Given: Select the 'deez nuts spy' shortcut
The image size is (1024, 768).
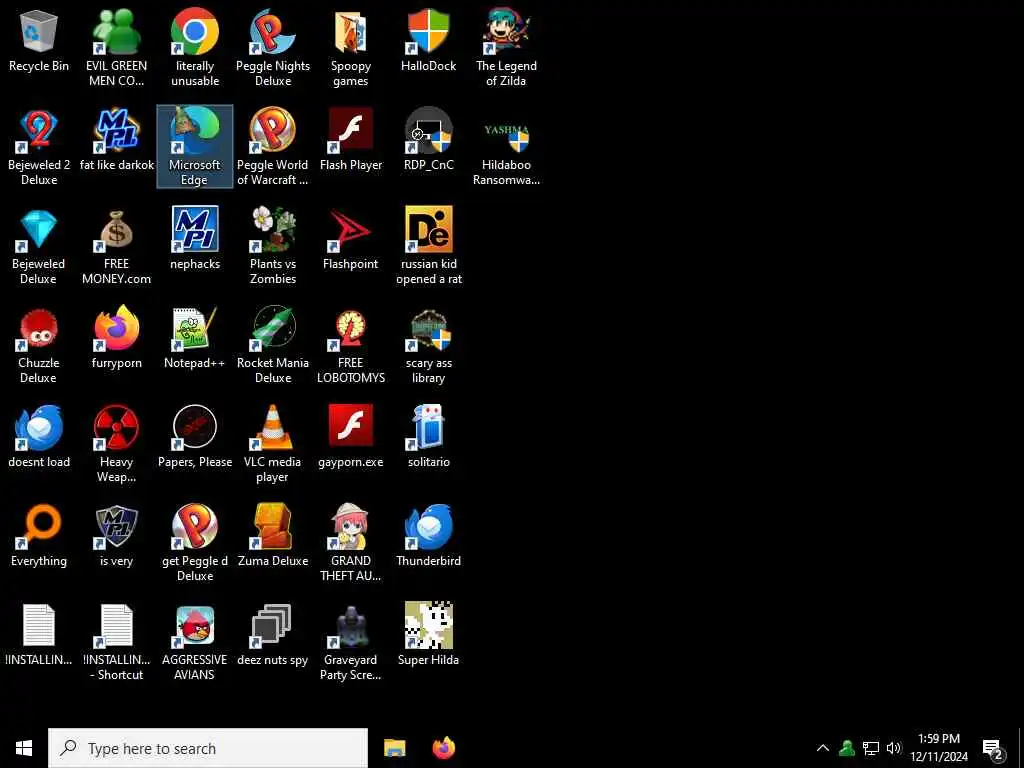Looking at the screenshot, I should 272,626.
